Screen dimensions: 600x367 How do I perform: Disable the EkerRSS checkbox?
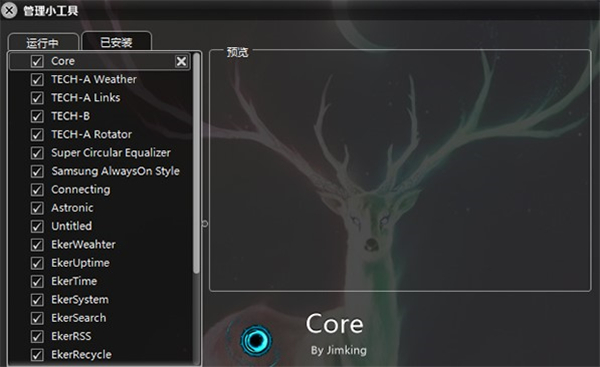(x=37, y=337)
